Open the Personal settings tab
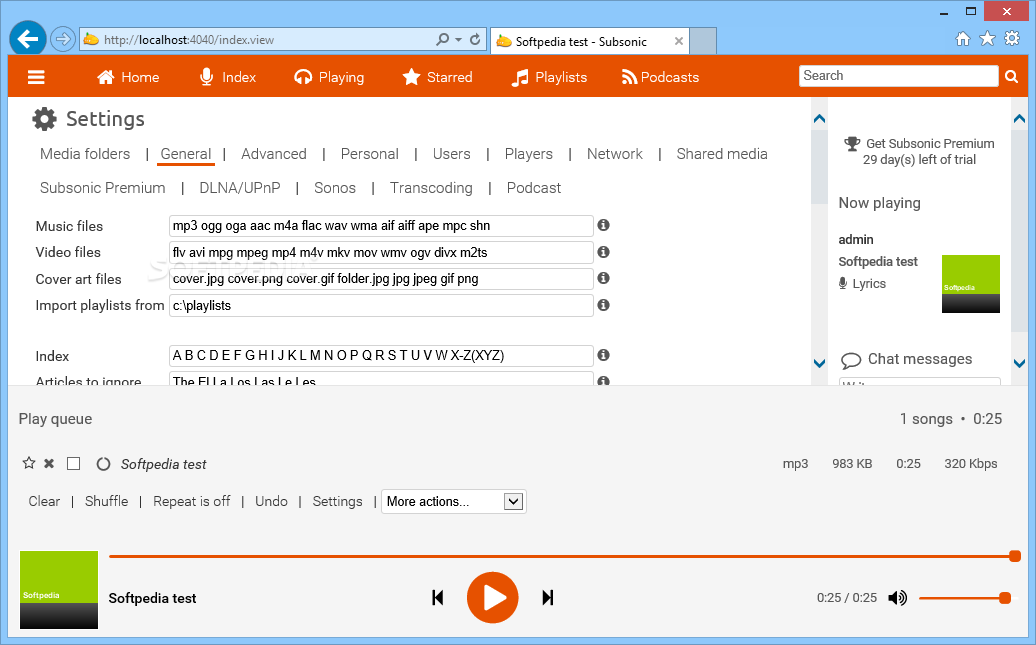 click(369, 154)
